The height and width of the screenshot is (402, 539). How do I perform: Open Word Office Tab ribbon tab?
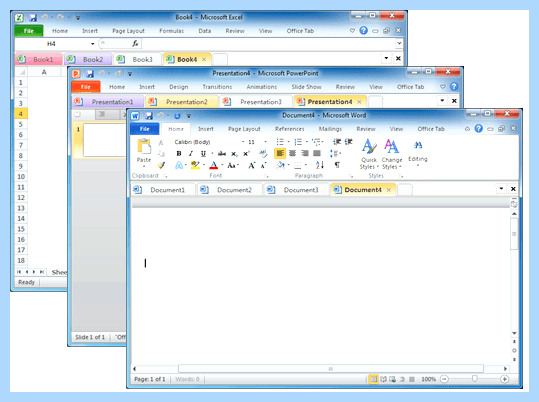pyautogui.click(x=431, y=129)
